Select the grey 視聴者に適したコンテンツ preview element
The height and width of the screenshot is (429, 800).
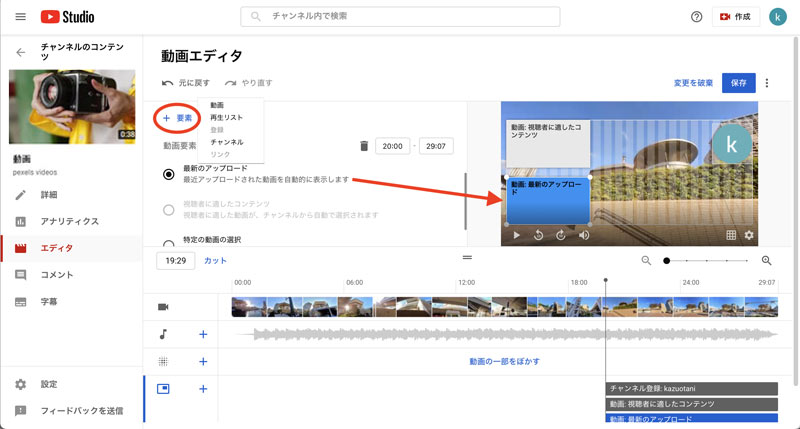click(548, 144)
